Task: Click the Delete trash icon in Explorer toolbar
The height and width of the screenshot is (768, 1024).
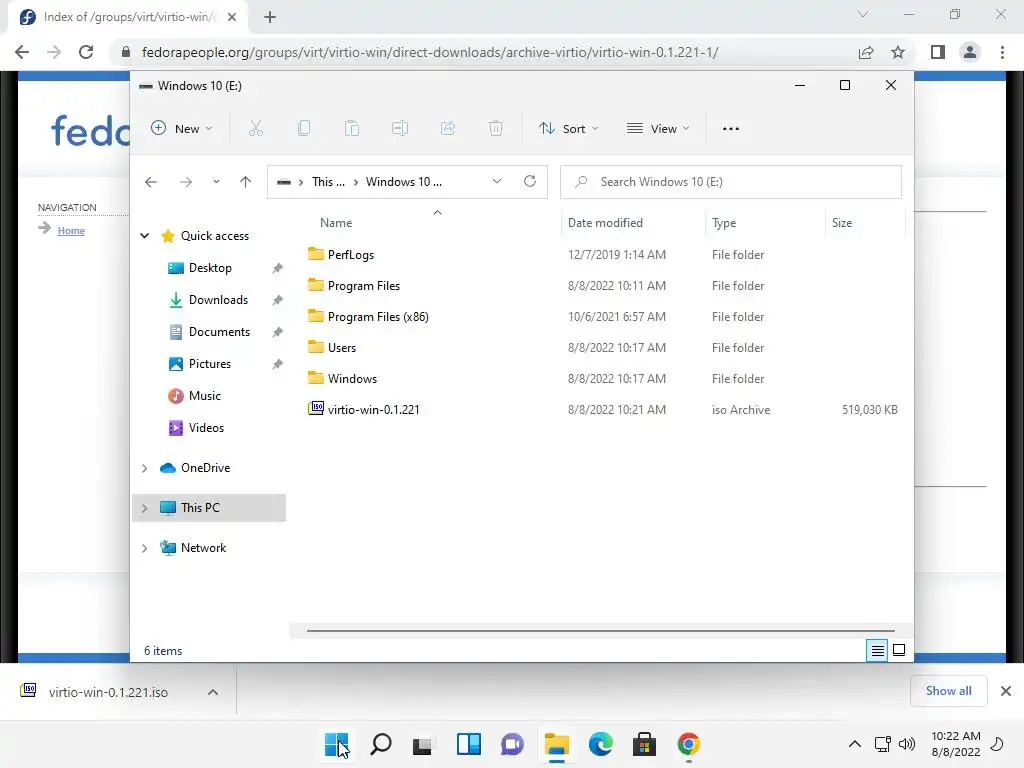Action: coord(496,129)
